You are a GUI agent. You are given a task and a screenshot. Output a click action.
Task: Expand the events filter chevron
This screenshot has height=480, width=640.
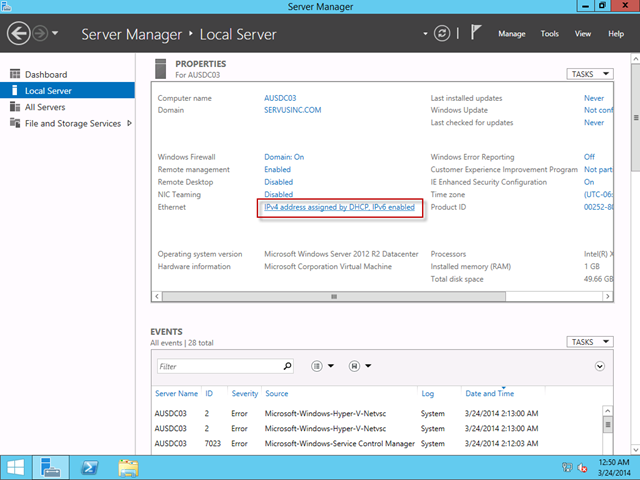[x=600, y=366]
